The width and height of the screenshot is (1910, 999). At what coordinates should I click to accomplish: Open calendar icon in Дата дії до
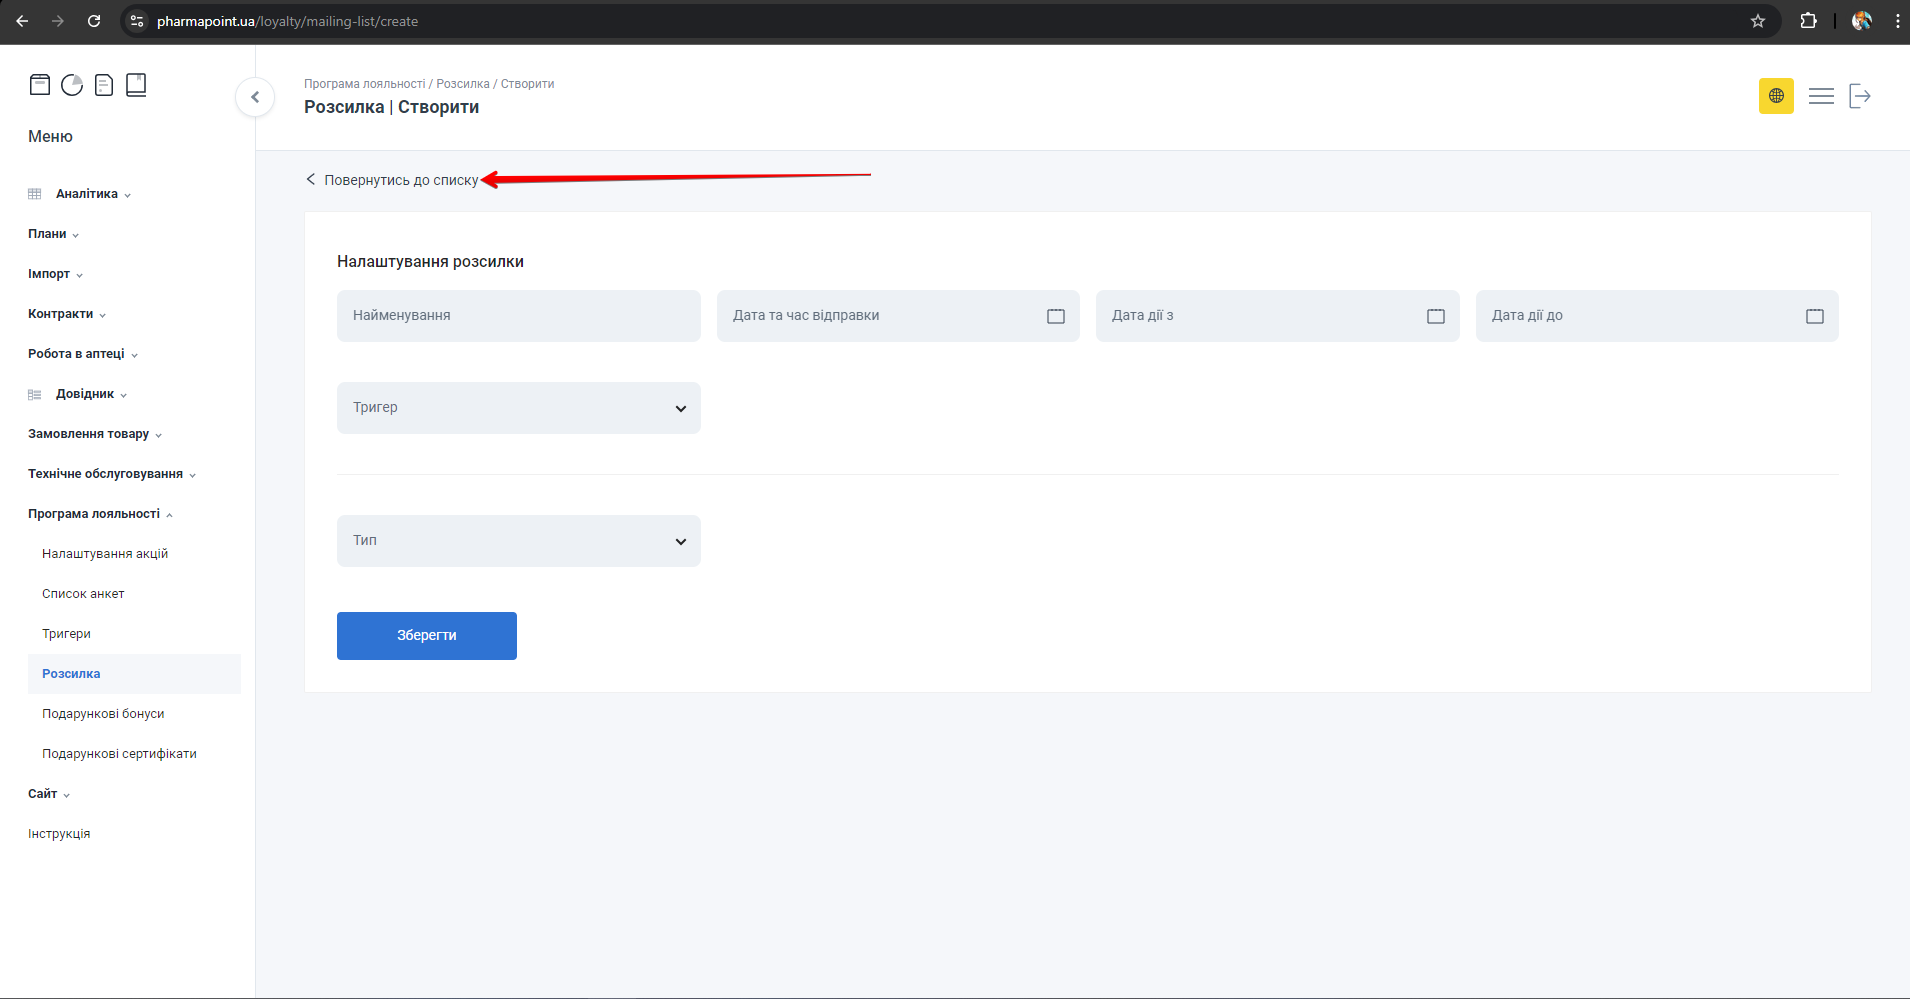coord(1815,316)
